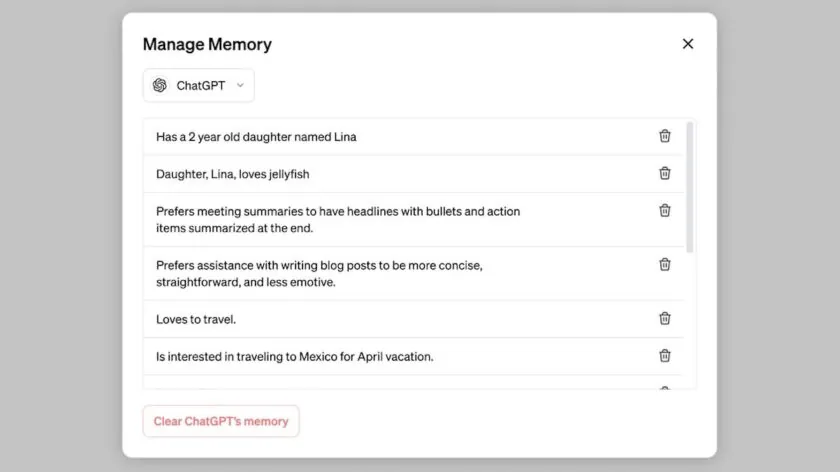Click the partially visible trash icon at list bottom

[x=665, y=387]
